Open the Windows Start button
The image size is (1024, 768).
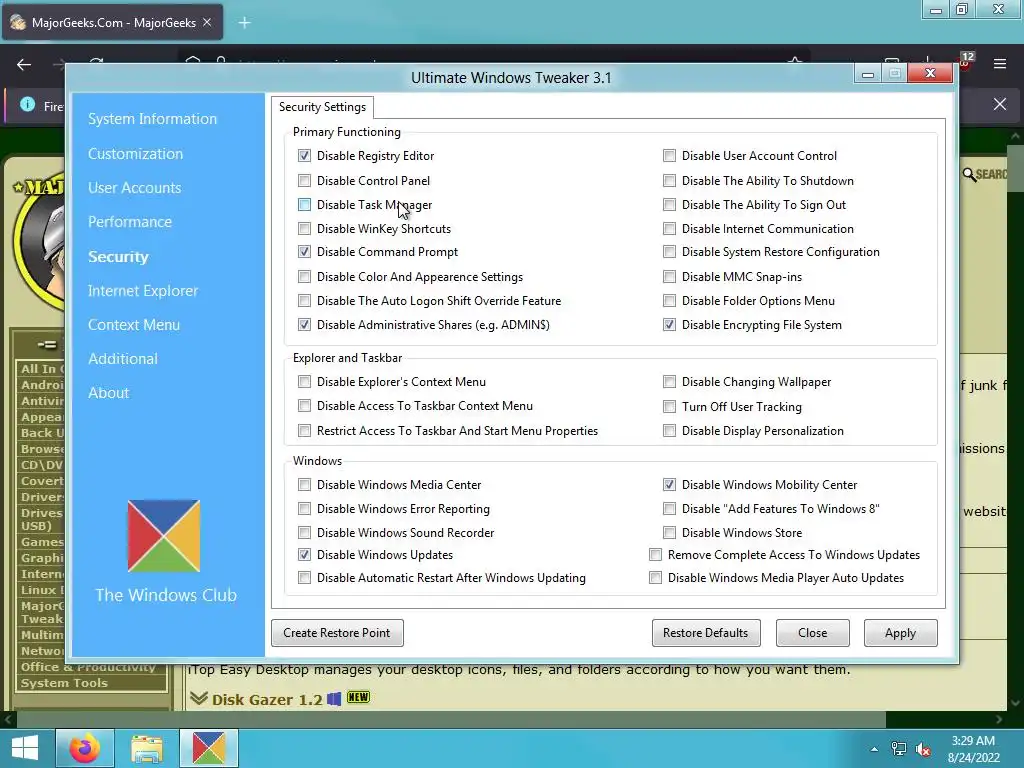coord(25,748)
